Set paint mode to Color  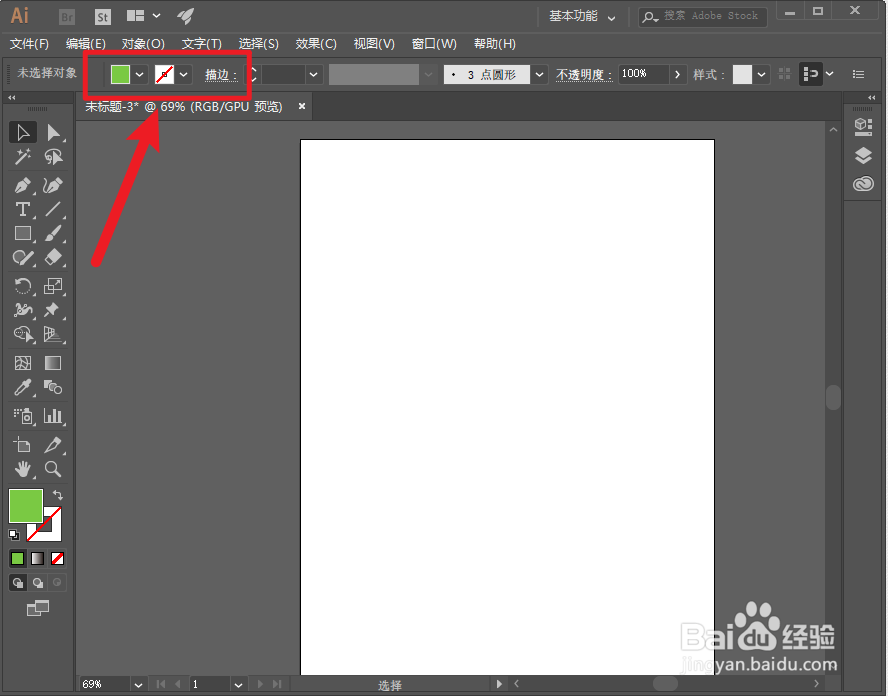pos(18,559)
